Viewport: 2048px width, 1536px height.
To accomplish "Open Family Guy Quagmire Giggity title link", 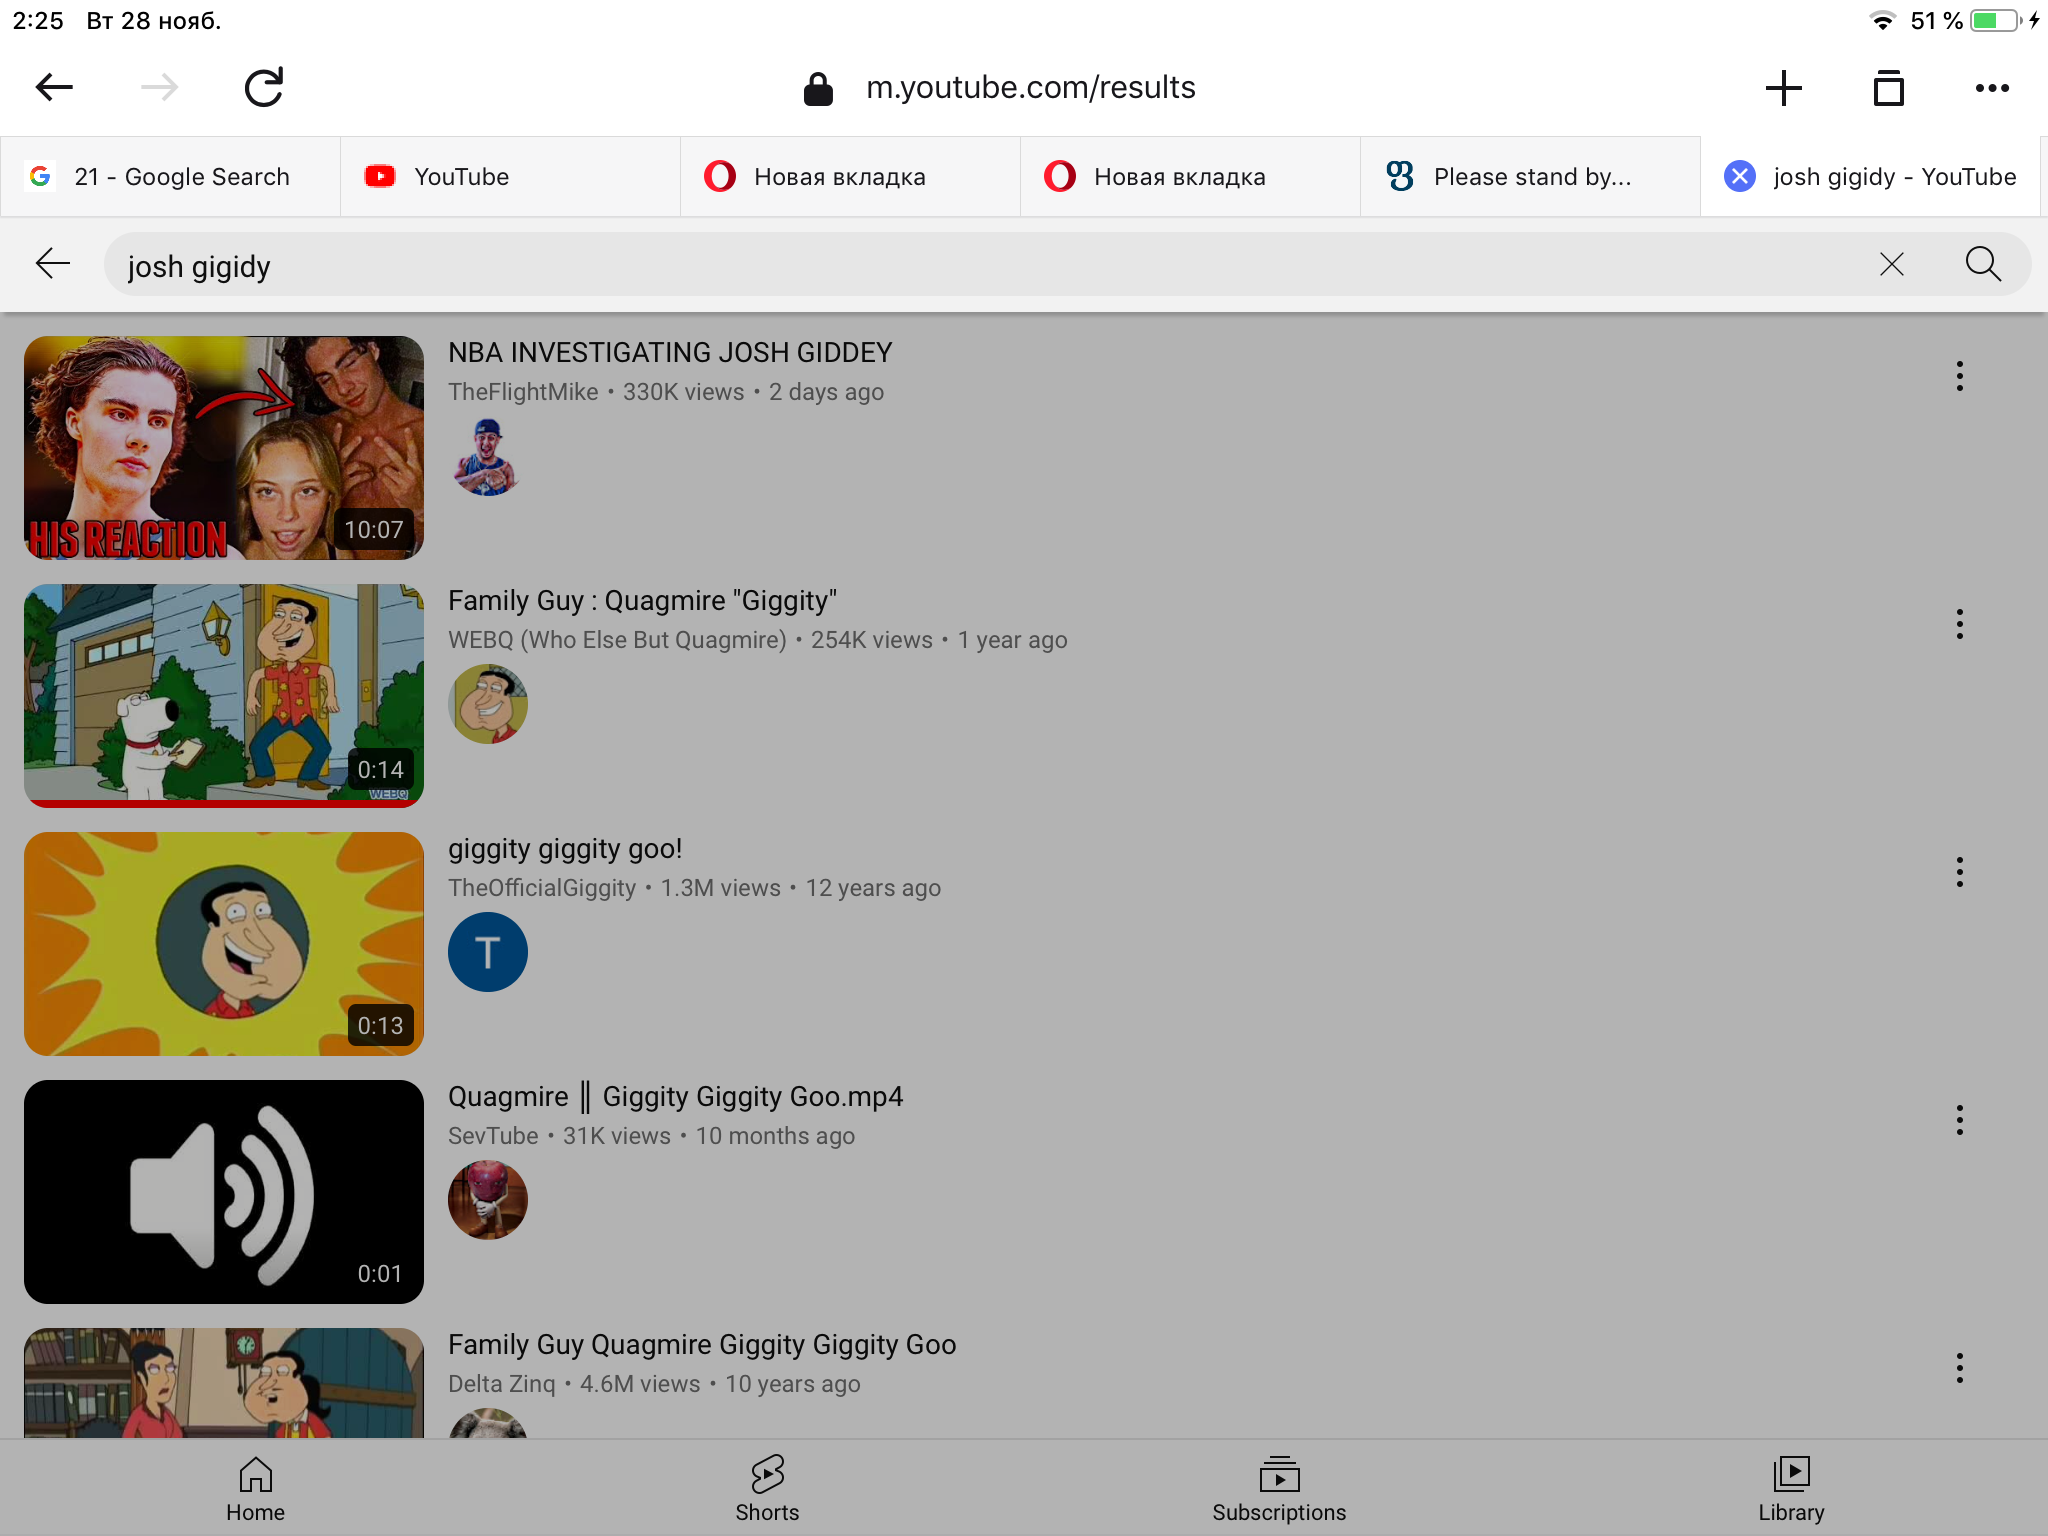I will pos(642,601).
